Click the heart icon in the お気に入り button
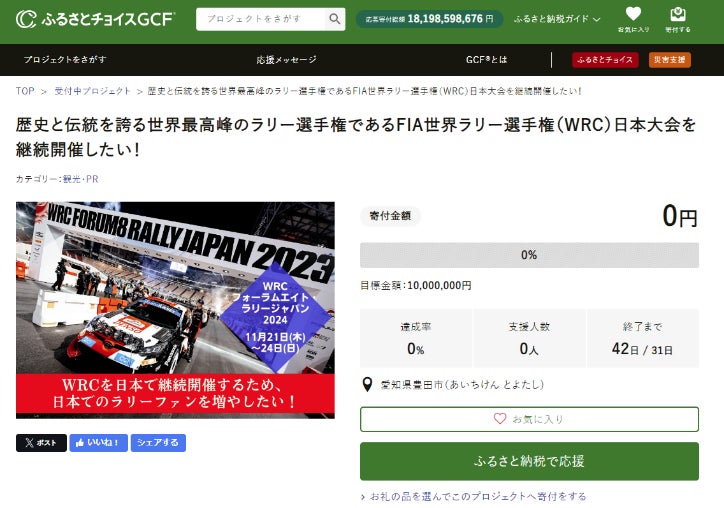724x508 pixels. click(500, 419)
